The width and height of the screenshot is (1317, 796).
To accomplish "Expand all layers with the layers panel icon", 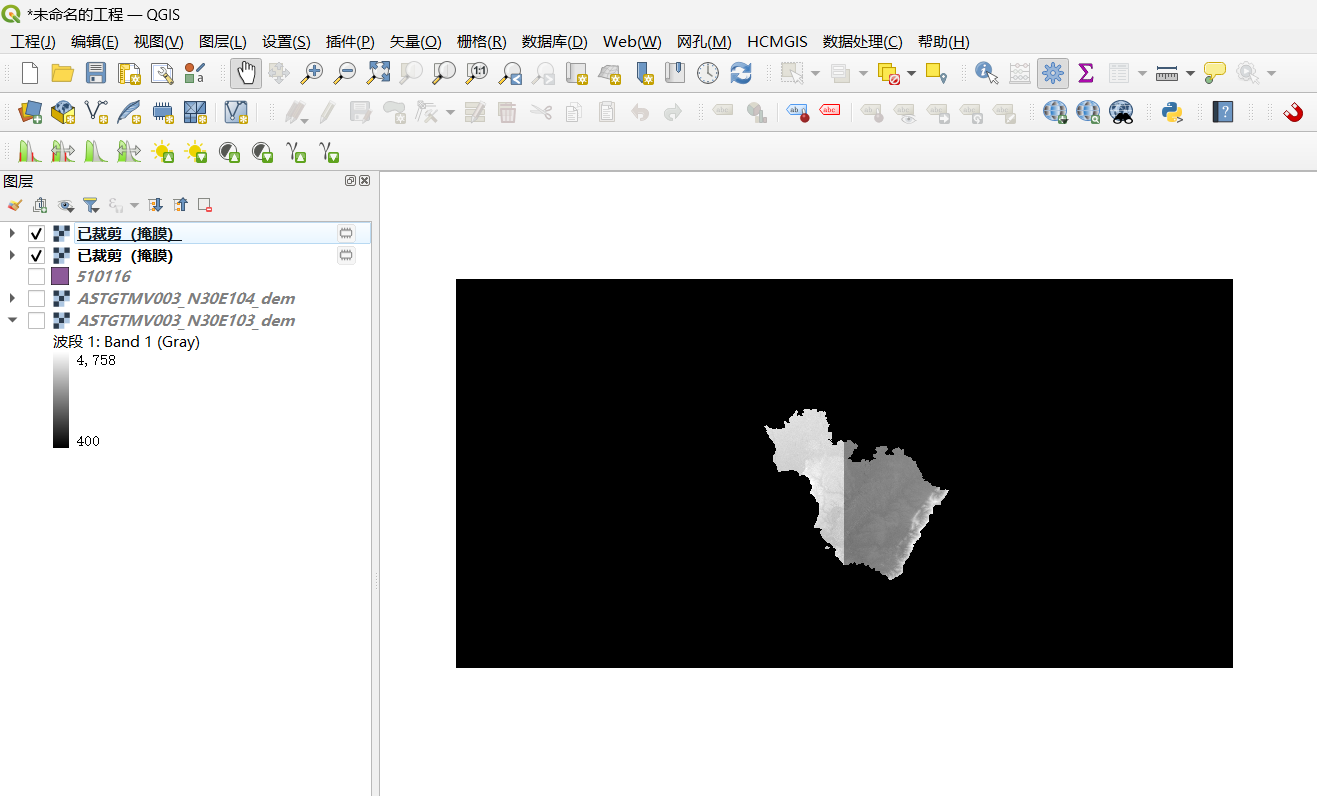I will pyautogui.click(x=155, y=205).
